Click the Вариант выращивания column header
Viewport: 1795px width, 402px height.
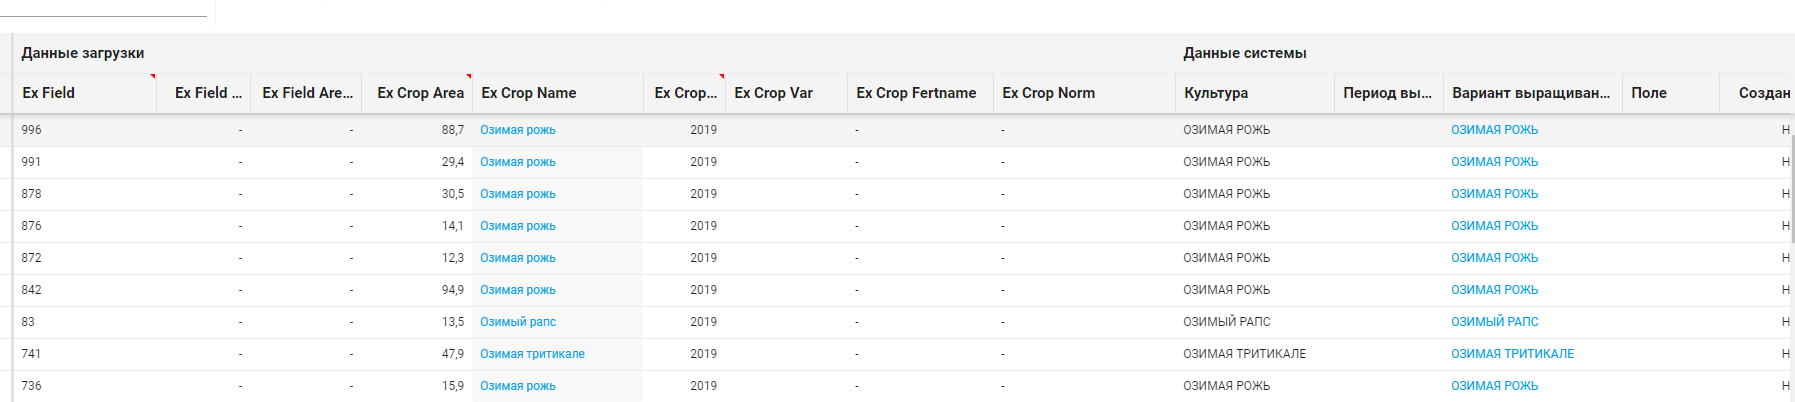pyautogui.click(x=1531, y=93)
